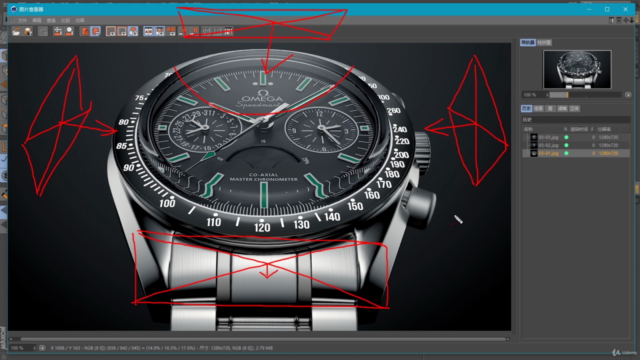Select the 历史 history tab

click(527, 109)
